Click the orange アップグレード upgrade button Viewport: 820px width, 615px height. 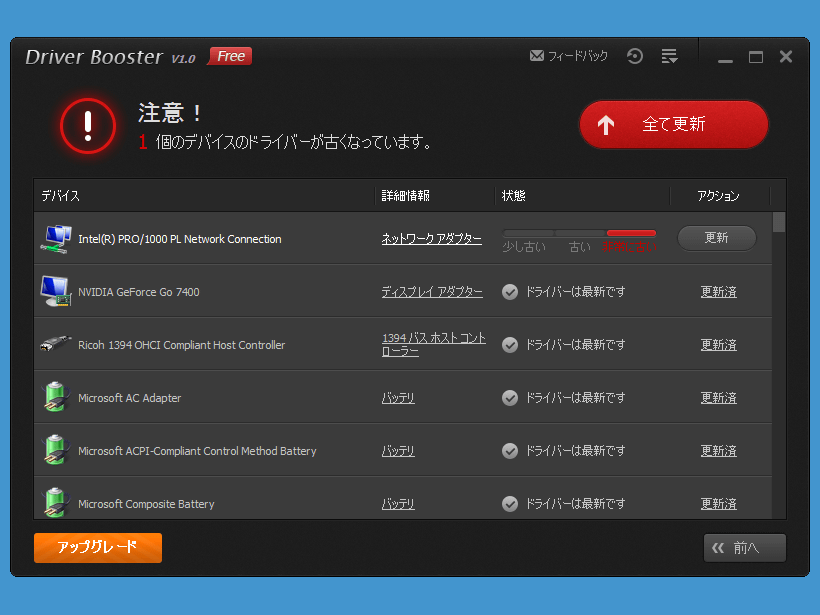tap(98, 548)
